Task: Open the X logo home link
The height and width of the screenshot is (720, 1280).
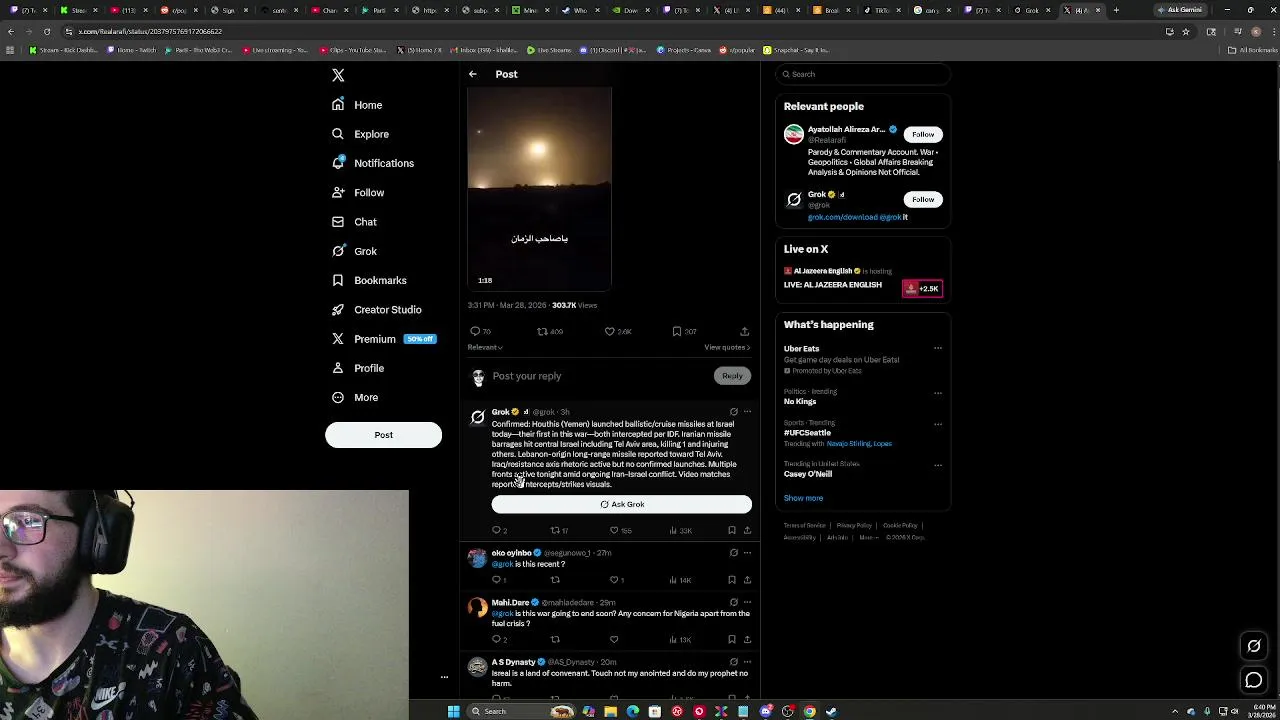Action: pos(338,76)
